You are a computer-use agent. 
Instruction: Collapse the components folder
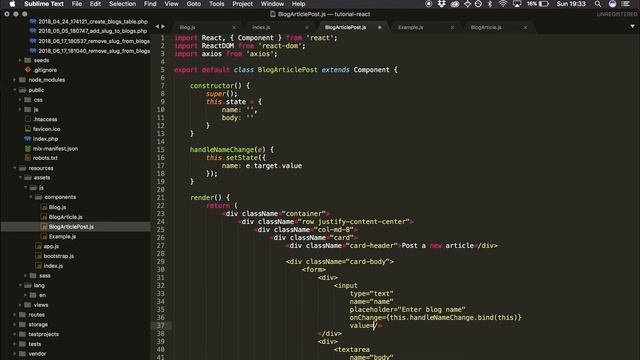pos(31,197)
